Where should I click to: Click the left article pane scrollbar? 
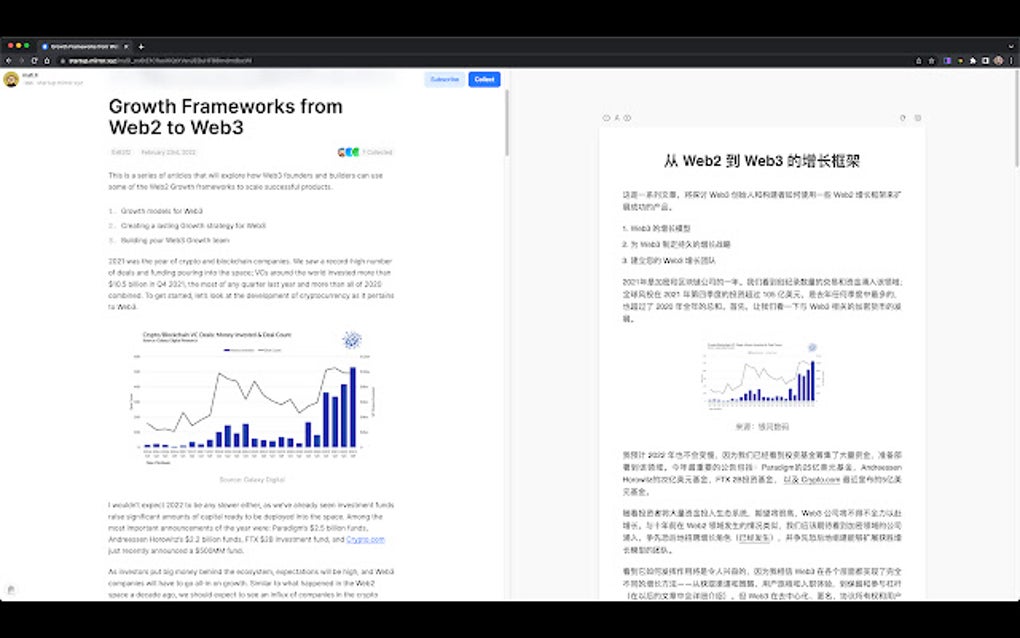507,123
